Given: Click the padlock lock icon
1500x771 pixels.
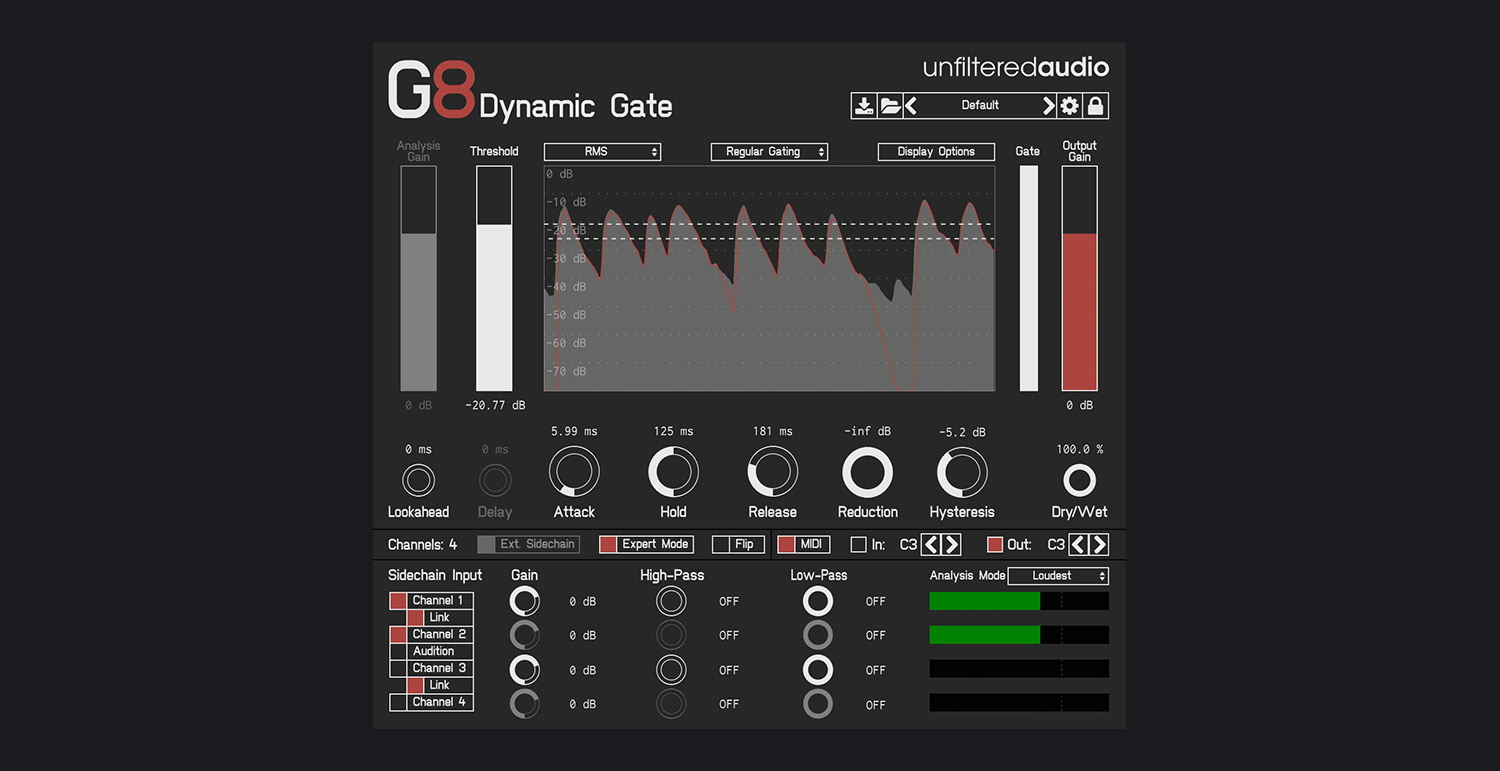Looking at the screenshot, I should tap(1096, 105).
